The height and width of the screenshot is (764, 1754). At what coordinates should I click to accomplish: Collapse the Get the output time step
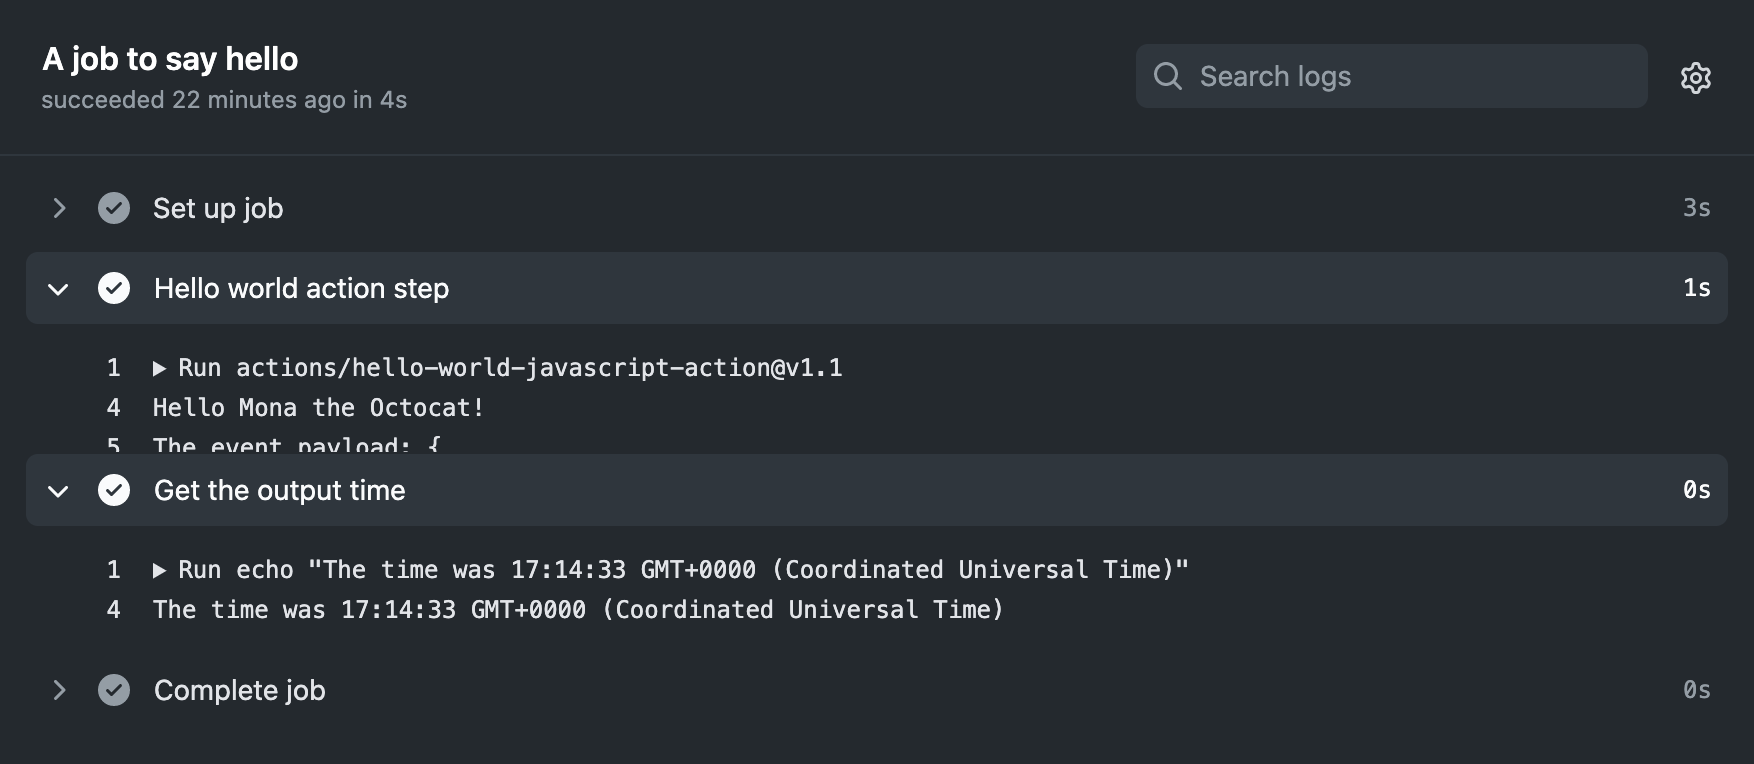tap(59, 491)
